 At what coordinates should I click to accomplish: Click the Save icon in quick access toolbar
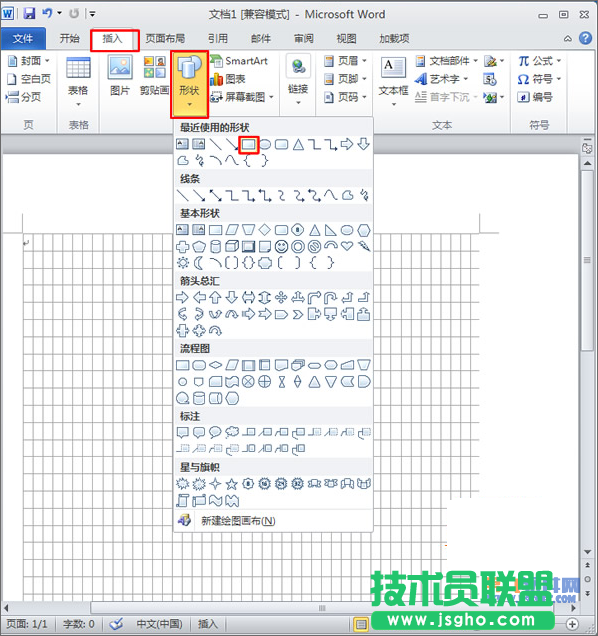[x=29, y=14]
